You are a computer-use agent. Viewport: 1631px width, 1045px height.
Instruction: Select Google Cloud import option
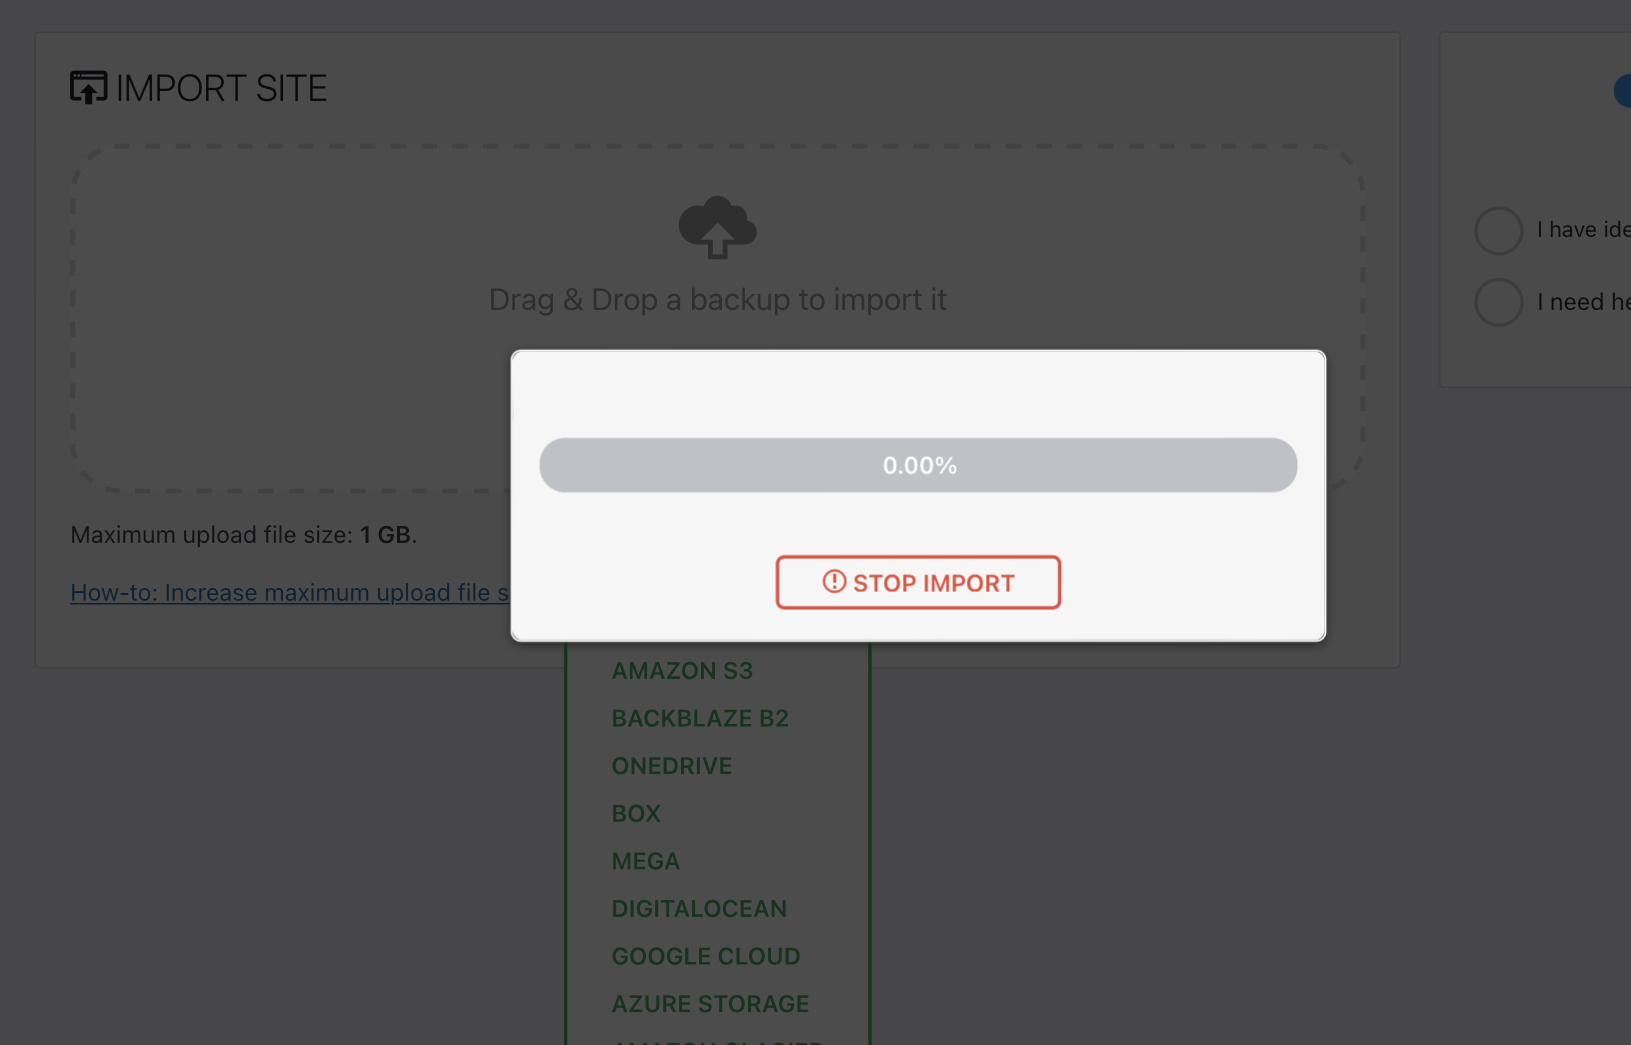(x=706, y=957)
